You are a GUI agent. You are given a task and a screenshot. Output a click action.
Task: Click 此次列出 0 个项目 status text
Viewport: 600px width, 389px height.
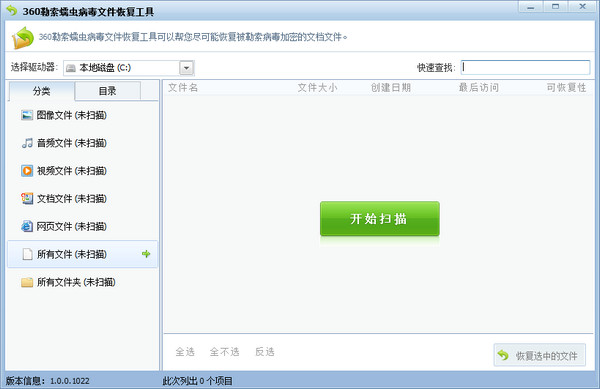(197, 381)
